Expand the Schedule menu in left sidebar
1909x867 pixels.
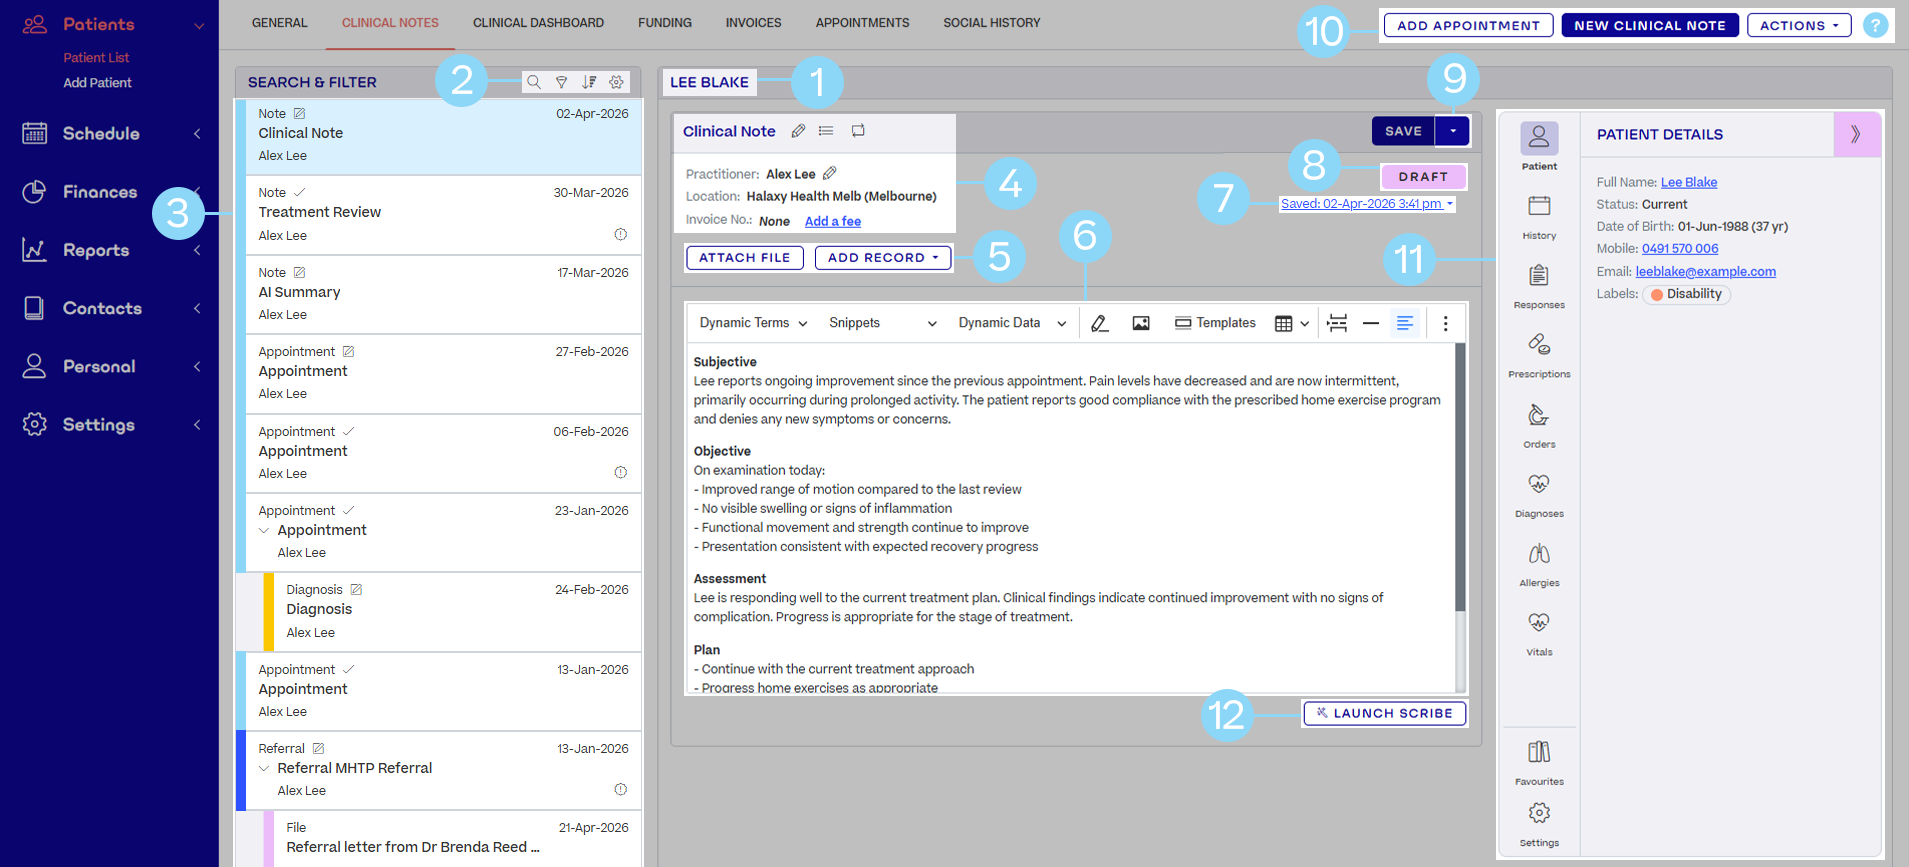pyautogui.click(x=110, y=133)
